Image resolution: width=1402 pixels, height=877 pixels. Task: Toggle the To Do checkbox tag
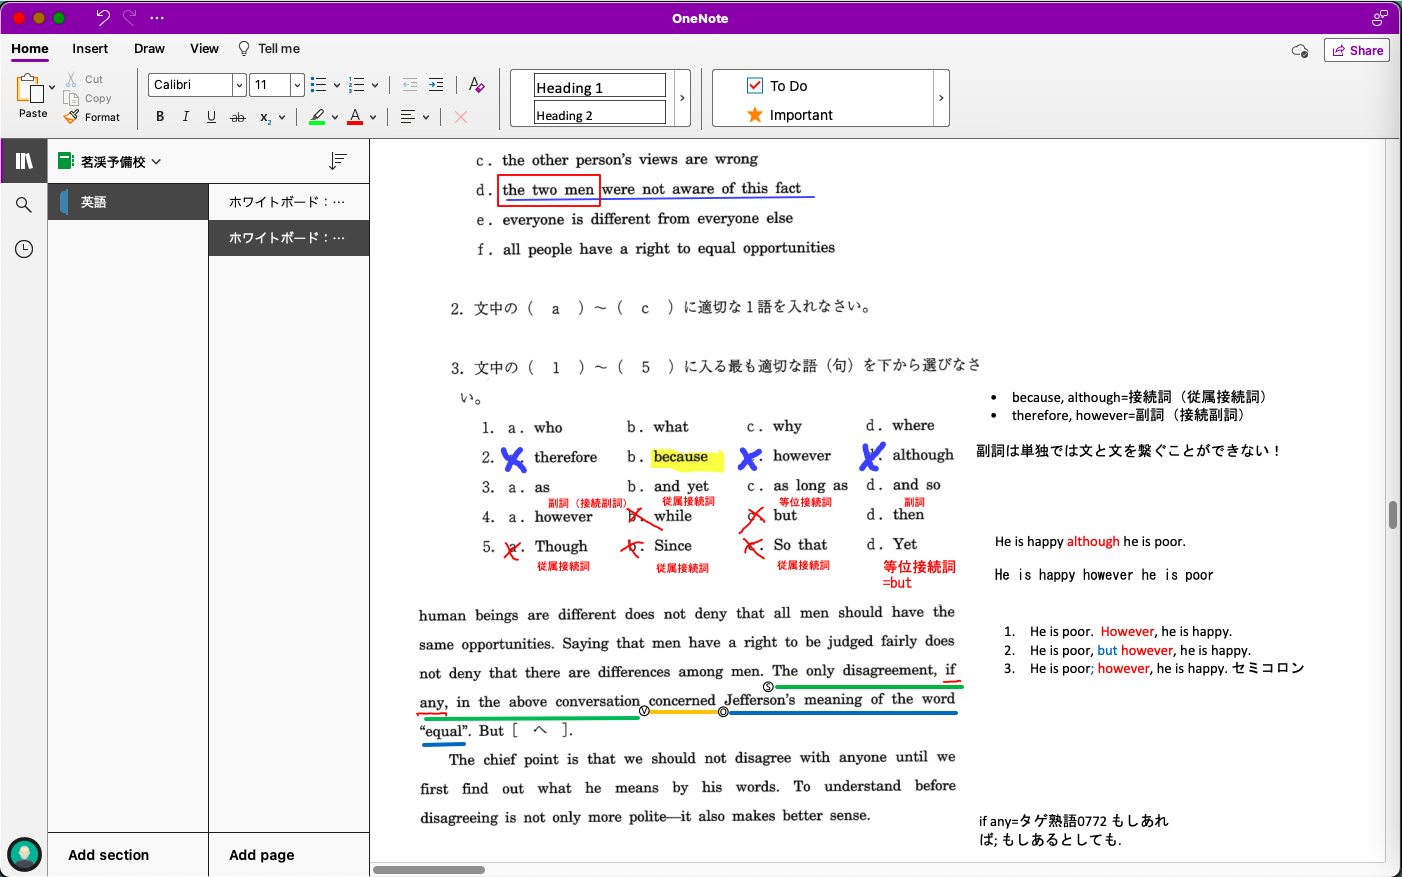755,86
